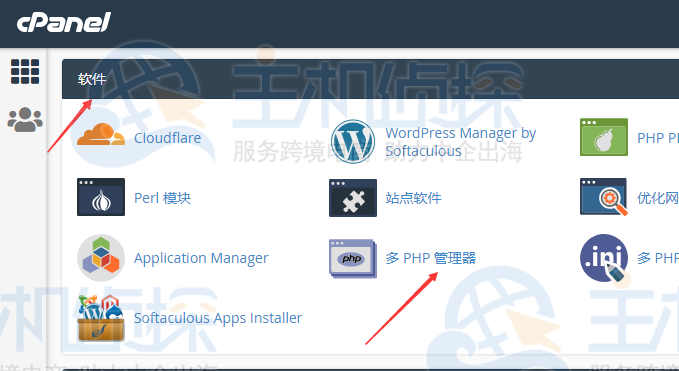
Task: Open the 优化网站 link text
Action: (658, 198)
